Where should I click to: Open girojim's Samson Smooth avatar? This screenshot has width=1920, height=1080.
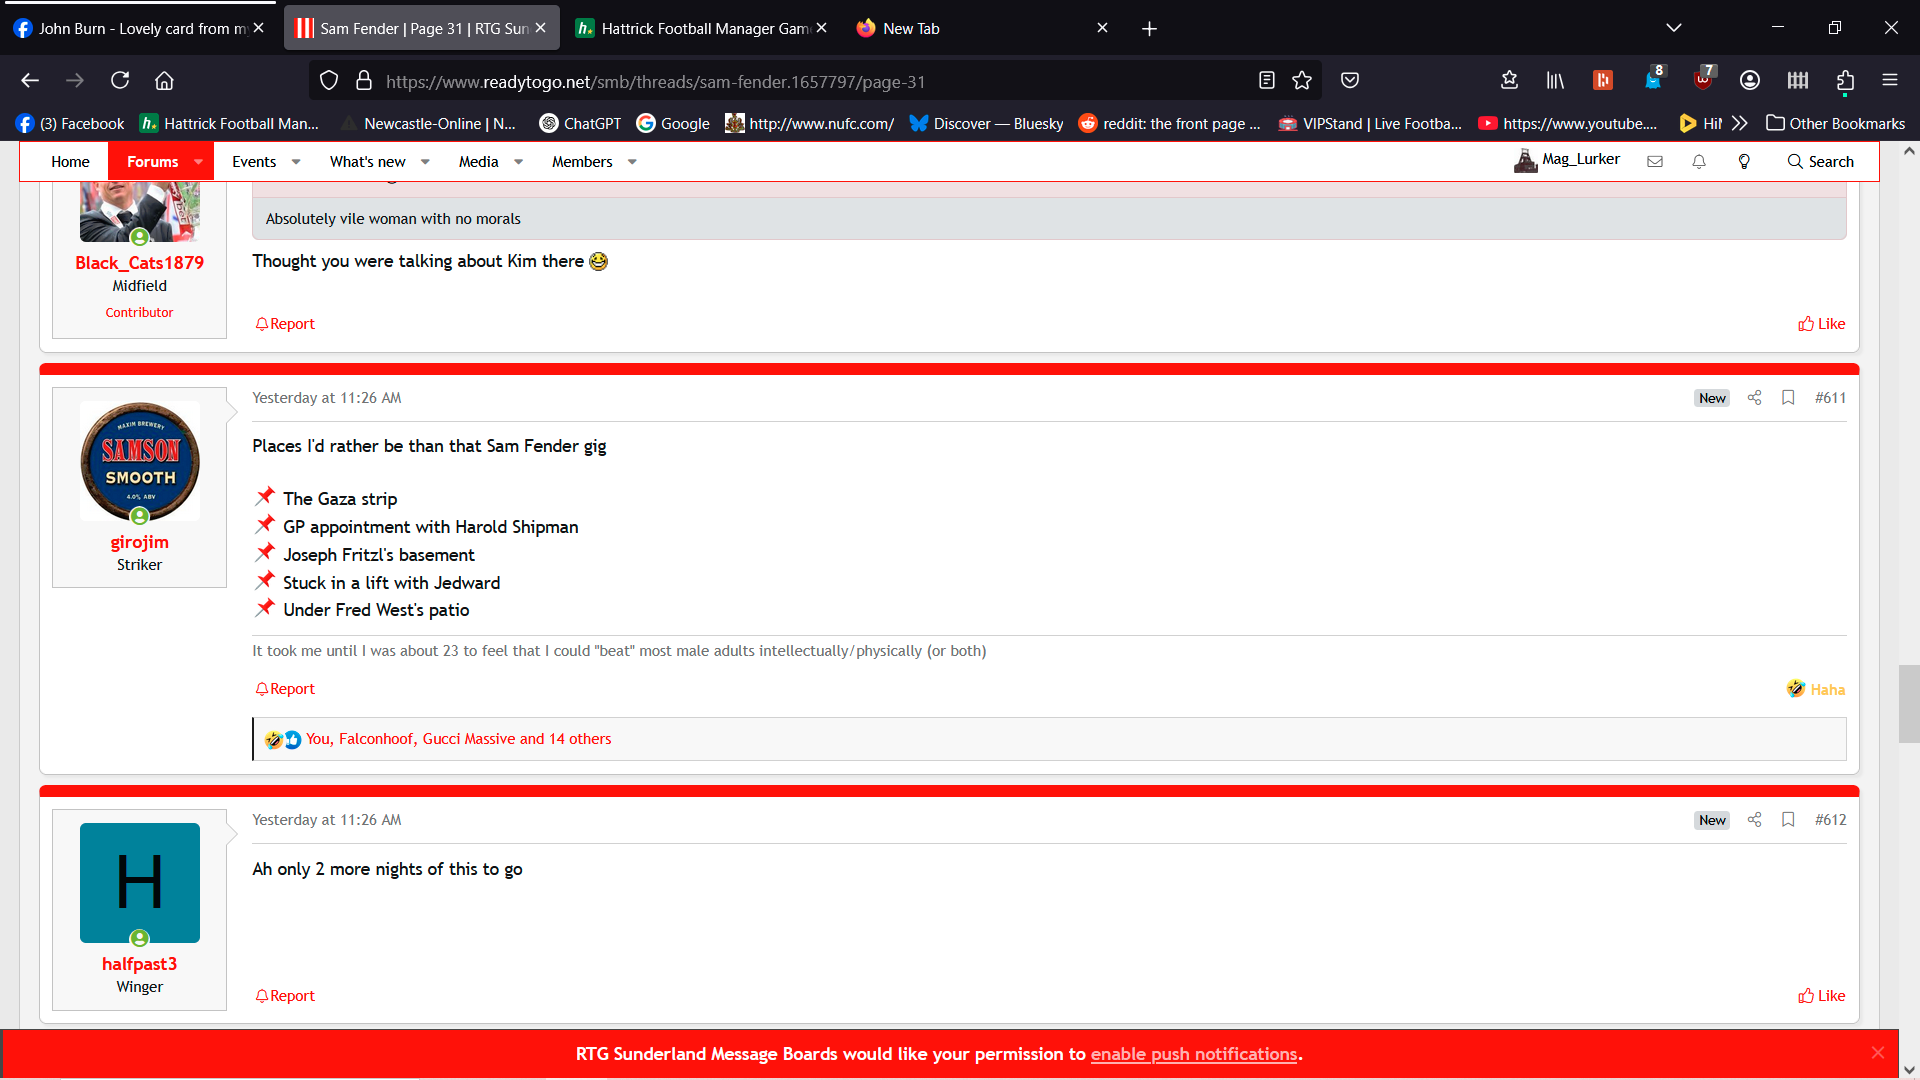tap(140, 462)
